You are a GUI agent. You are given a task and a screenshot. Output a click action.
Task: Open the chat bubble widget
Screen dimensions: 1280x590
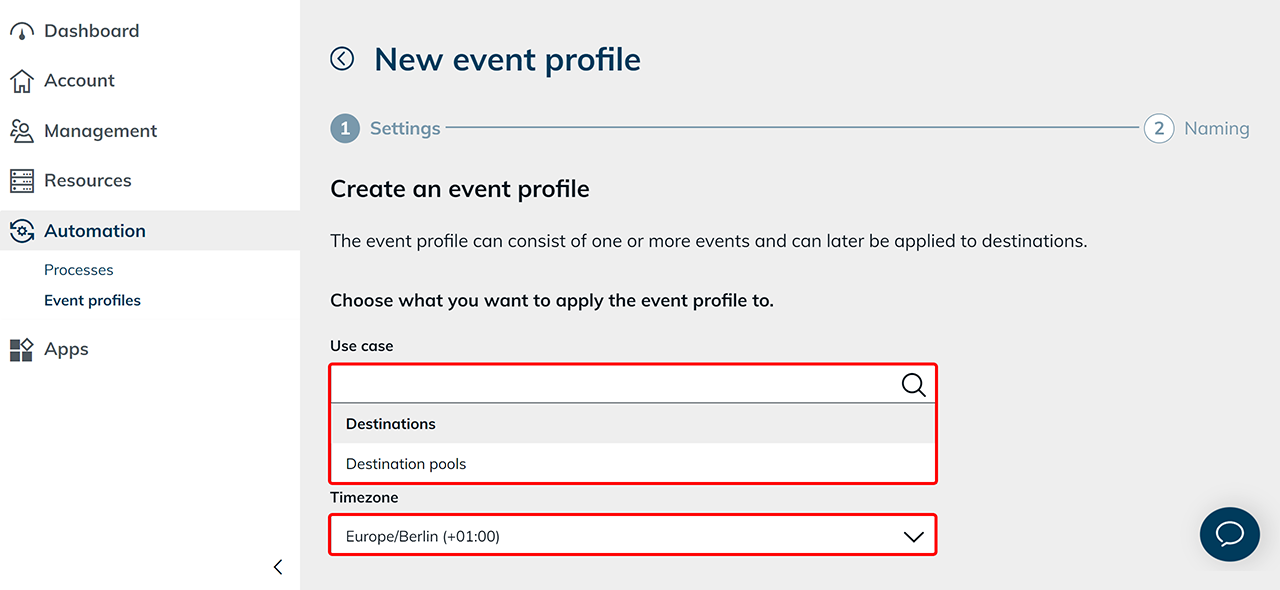click(1229, 533)
